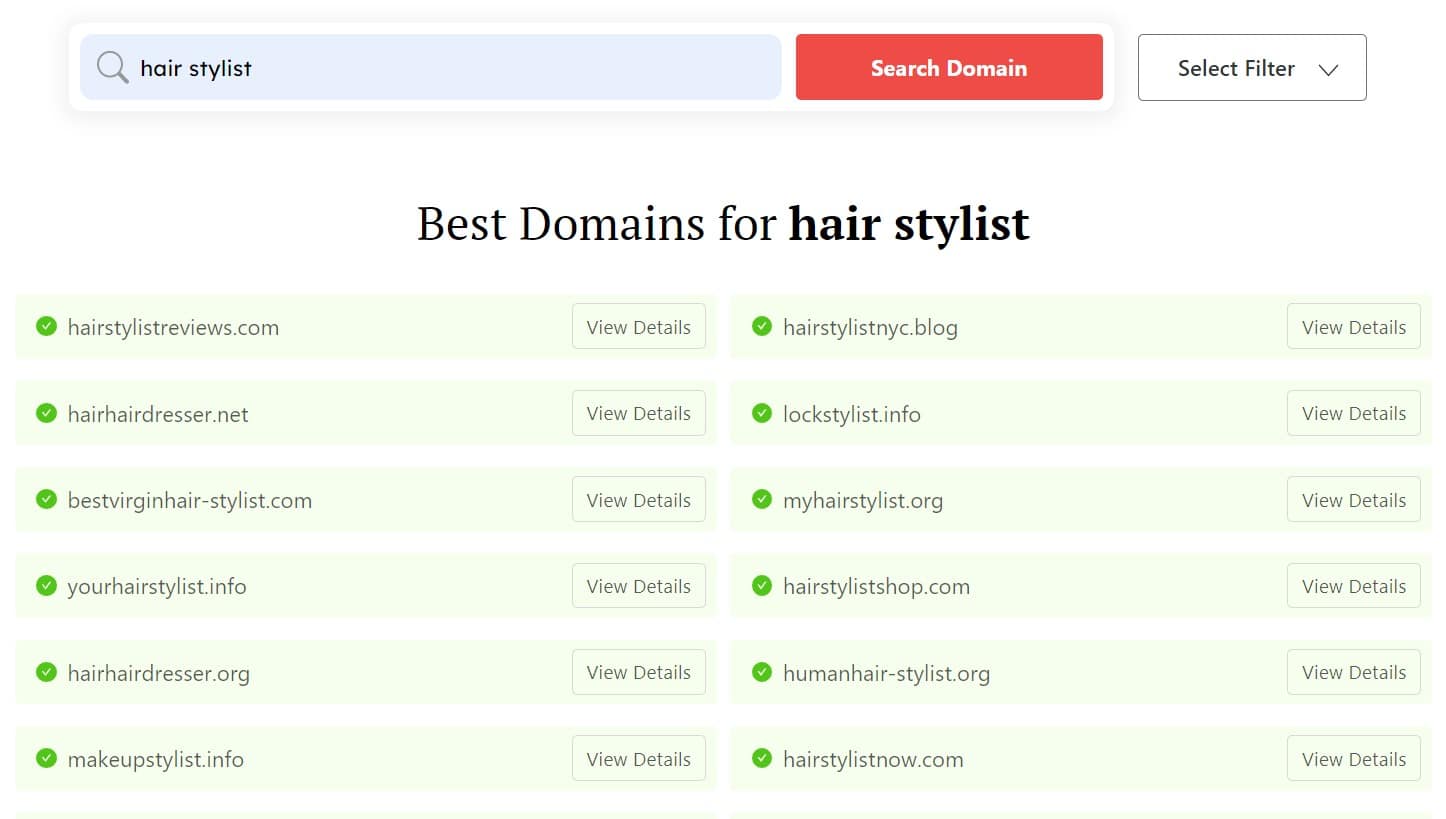Click green checkmark beside hairstylistreviews.com
The image size is (1446, 819).
pos(46,326)
